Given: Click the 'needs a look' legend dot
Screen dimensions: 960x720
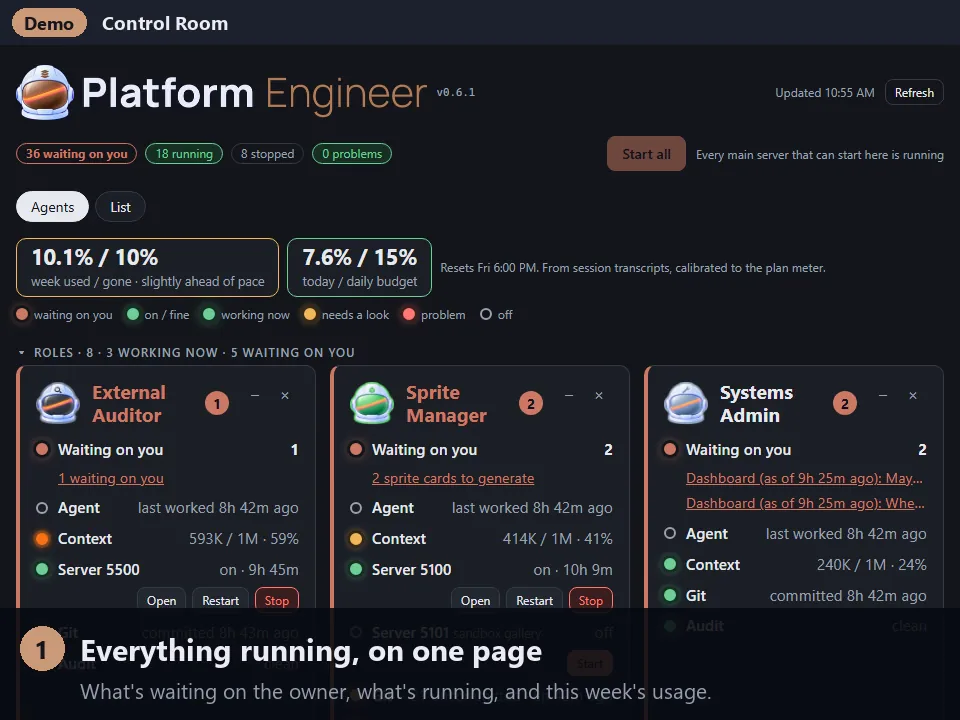Looking at the screenshot, I should click(x=310, y=315).
